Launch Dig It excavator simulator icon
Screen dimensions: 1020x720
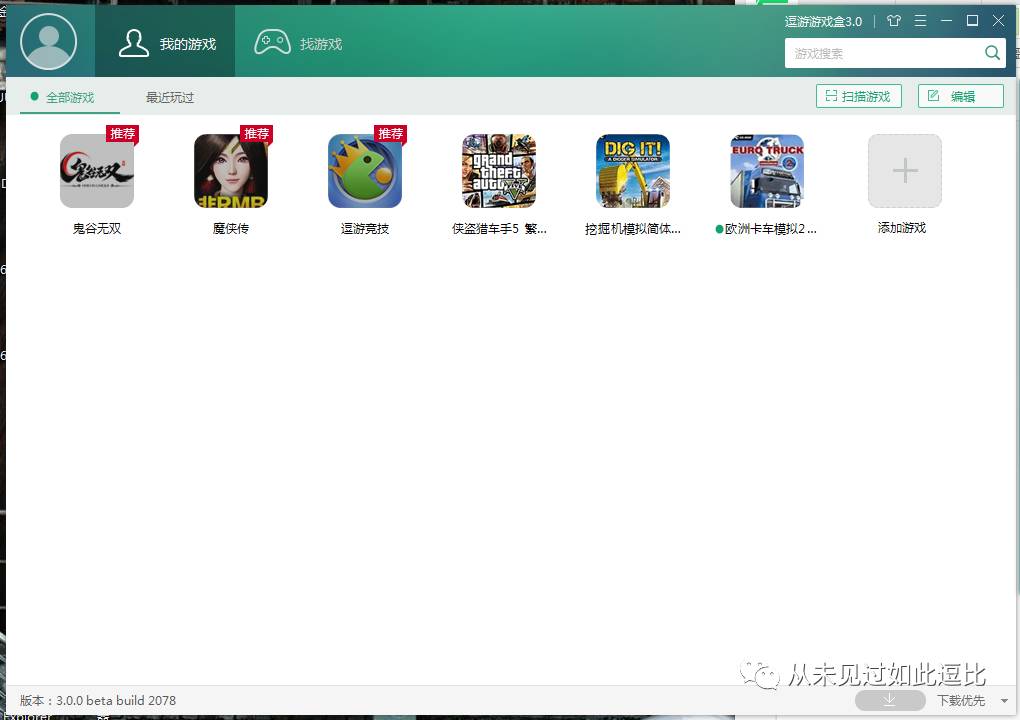pos(633,171)
